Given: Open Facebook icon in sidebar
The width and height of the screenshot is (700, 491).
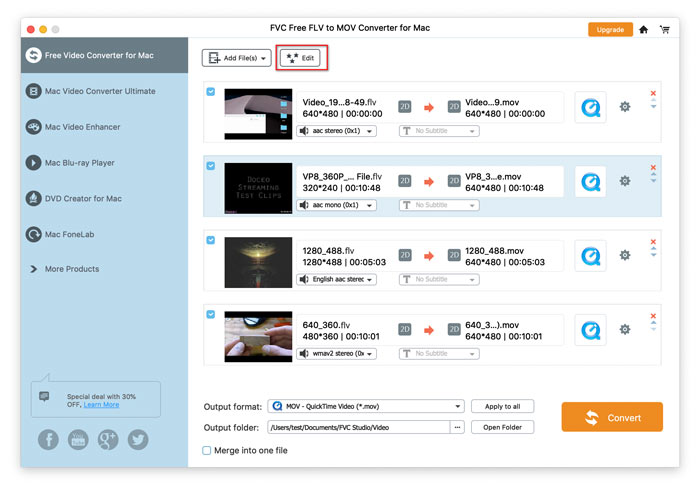Looking at the screenshot, I should 48,440.
